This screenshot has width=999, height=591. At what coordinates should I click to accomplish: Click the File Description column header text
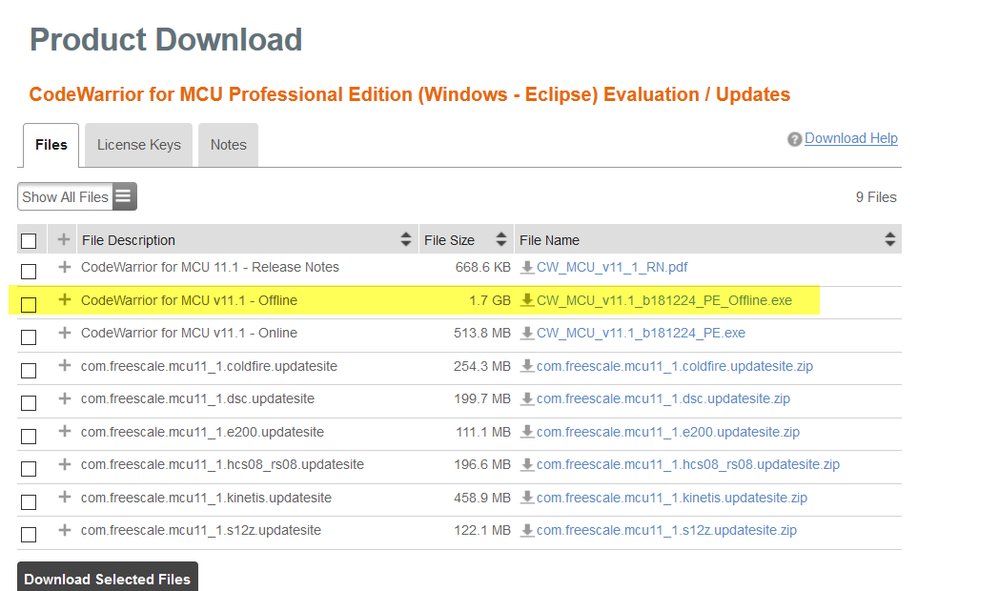point(129,240)
